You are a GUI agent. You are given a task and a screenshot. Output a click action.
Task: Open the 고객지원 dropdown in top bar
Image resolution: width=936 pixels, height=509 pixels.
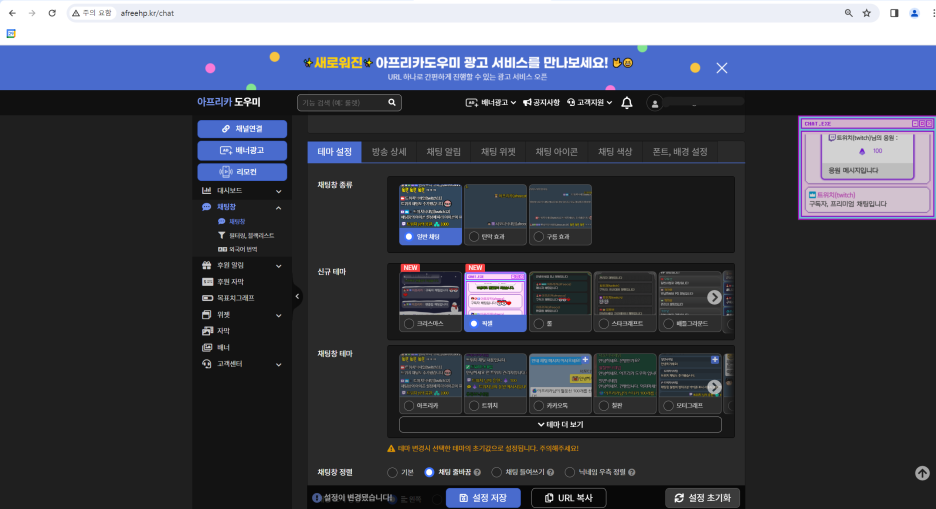[589, 103]
